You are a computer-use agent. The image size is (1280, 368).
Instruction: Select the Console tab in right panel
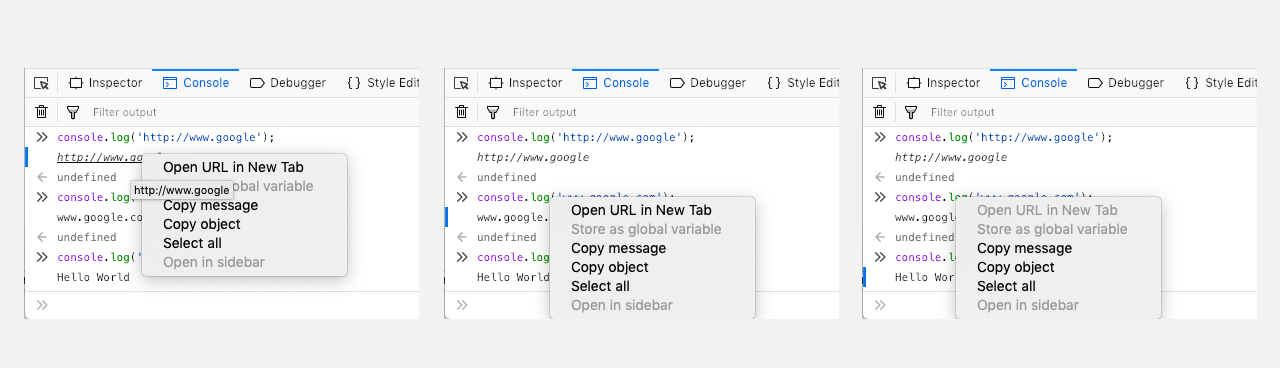[x=1034, y=83]
